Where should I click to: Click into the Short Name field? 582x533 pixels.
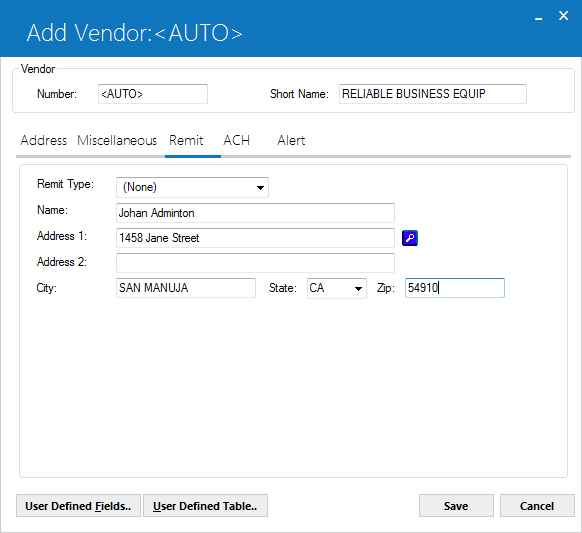(x=432, y=94)
